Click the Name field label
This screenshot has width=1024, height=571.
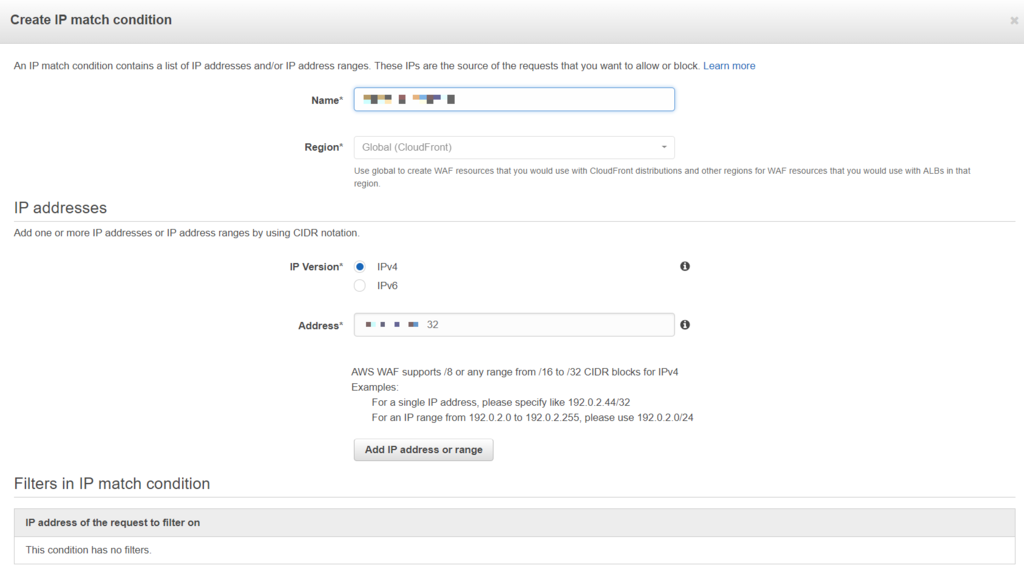point(326,100)
